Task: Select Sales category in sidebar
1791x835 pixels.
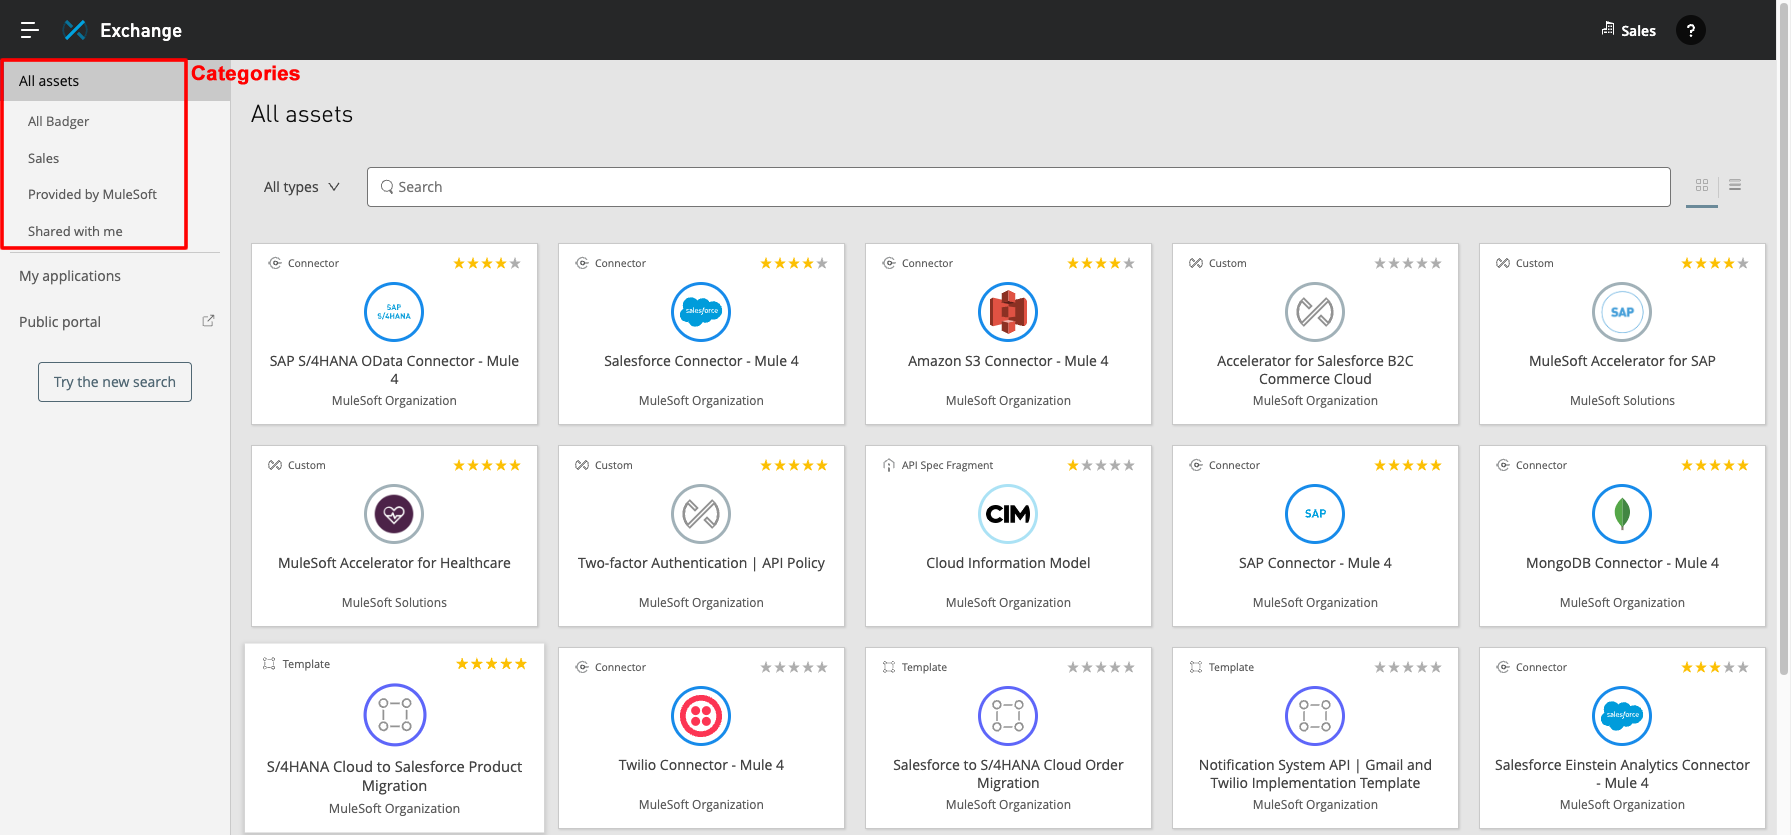Action: [x=43, y=158]
